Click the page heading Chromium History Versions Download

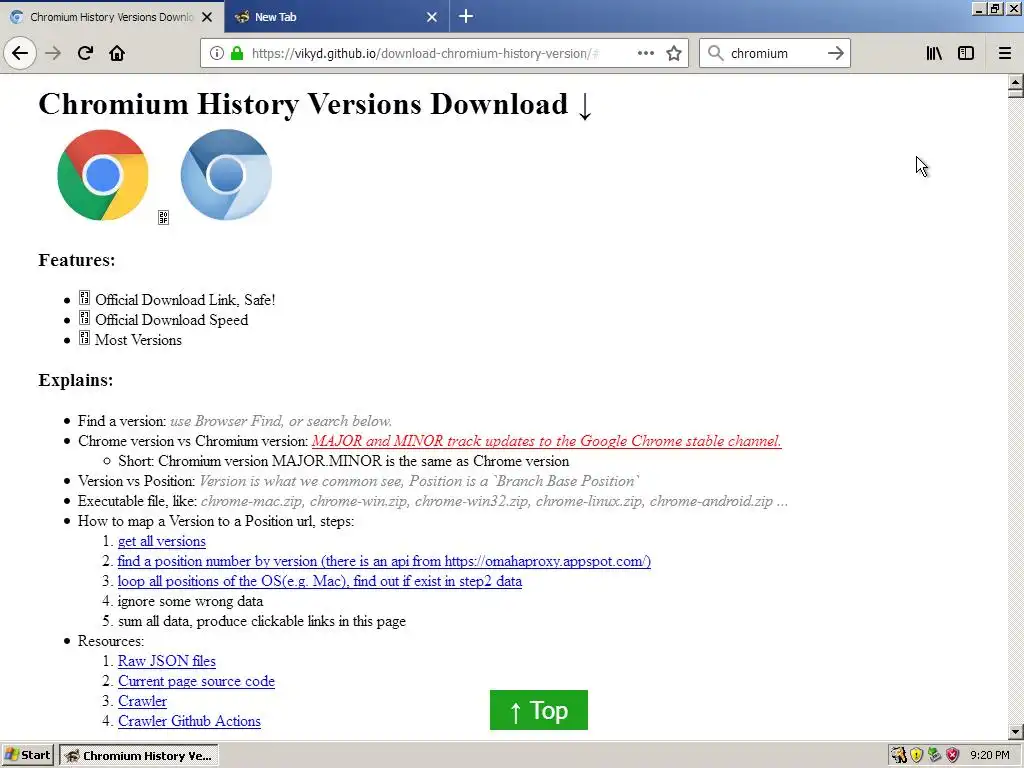tap(315, 104)
